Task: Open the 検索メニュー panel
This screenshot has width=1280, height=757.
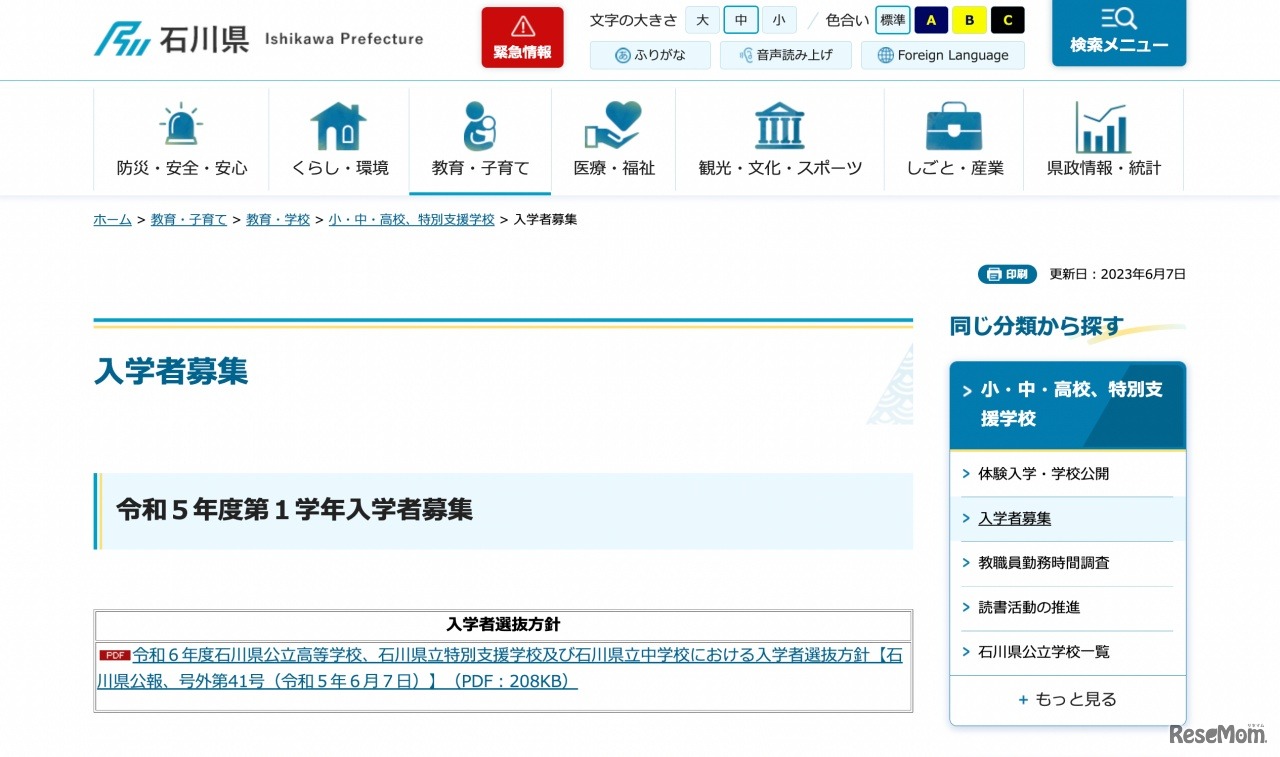Action: pos(1119,33)
